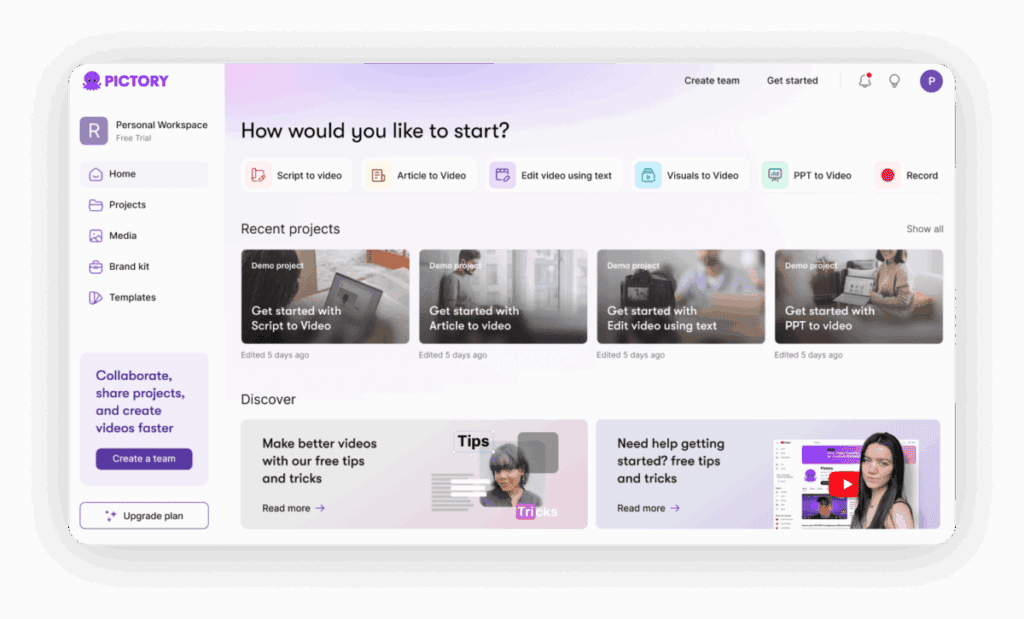The width and height of the screenshot is (1024, 619).
Task: Click the Upgrade plan button
Action: click(x=144, y=516)
